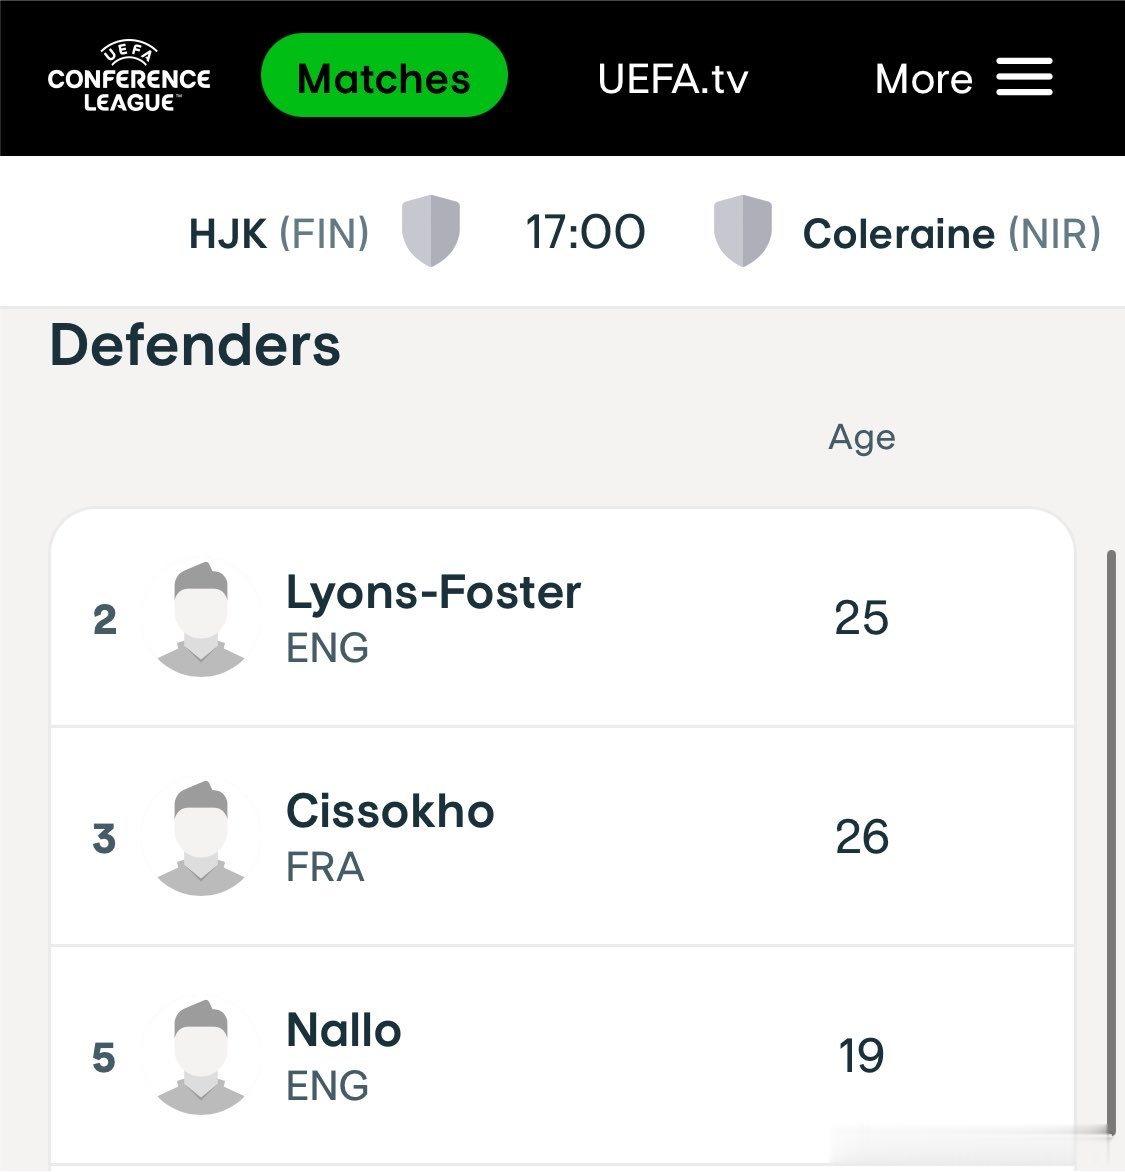The width and height of the screenshot is (1125, 1172).
Task: Select the row with shirt number 5
Action: (562, 1055)
